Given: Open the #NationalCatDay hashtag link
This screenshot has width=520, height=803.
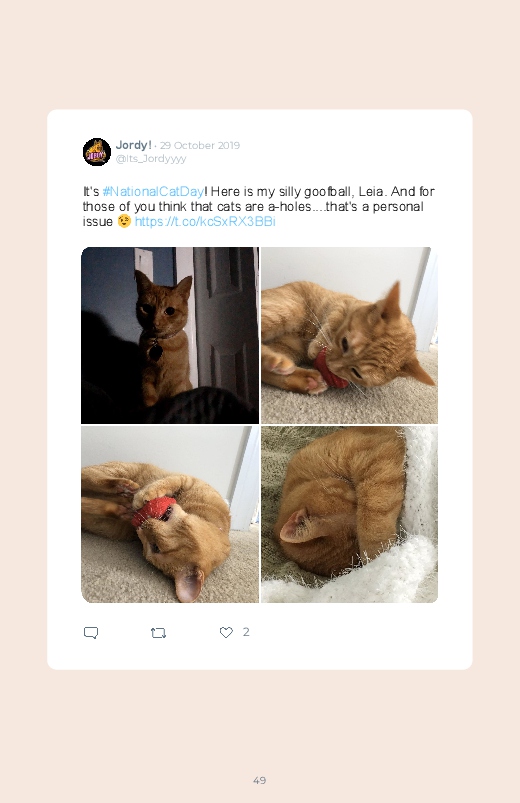Looking at the screenshot, I should (x=153, y=192).
